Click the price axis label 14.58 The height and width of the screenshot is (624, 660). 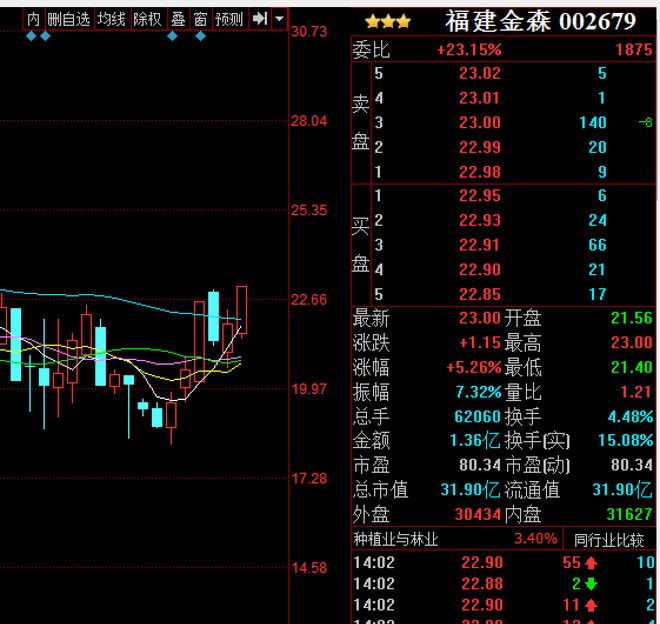pos(309,568)
